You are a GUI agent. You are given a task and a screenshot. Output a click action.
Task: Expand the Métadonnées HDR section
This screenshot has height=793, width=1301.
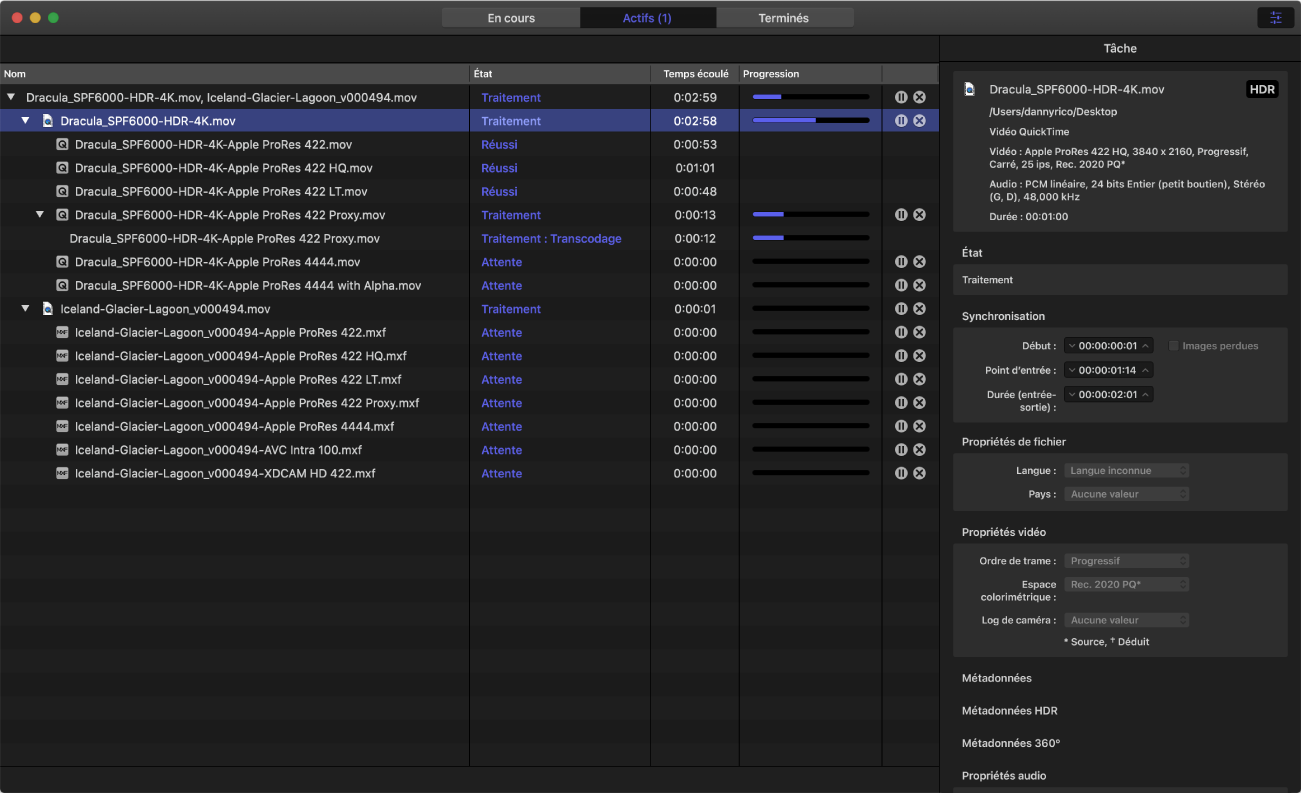point(1009,711)
